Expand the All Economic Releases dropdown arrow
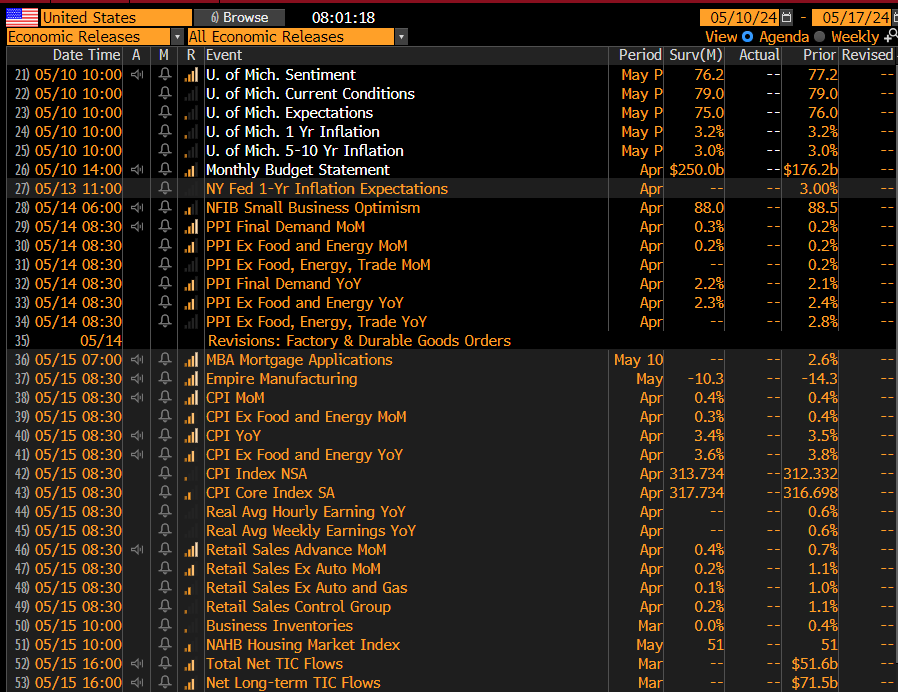898x692 pixels. (x=401, y=37)
